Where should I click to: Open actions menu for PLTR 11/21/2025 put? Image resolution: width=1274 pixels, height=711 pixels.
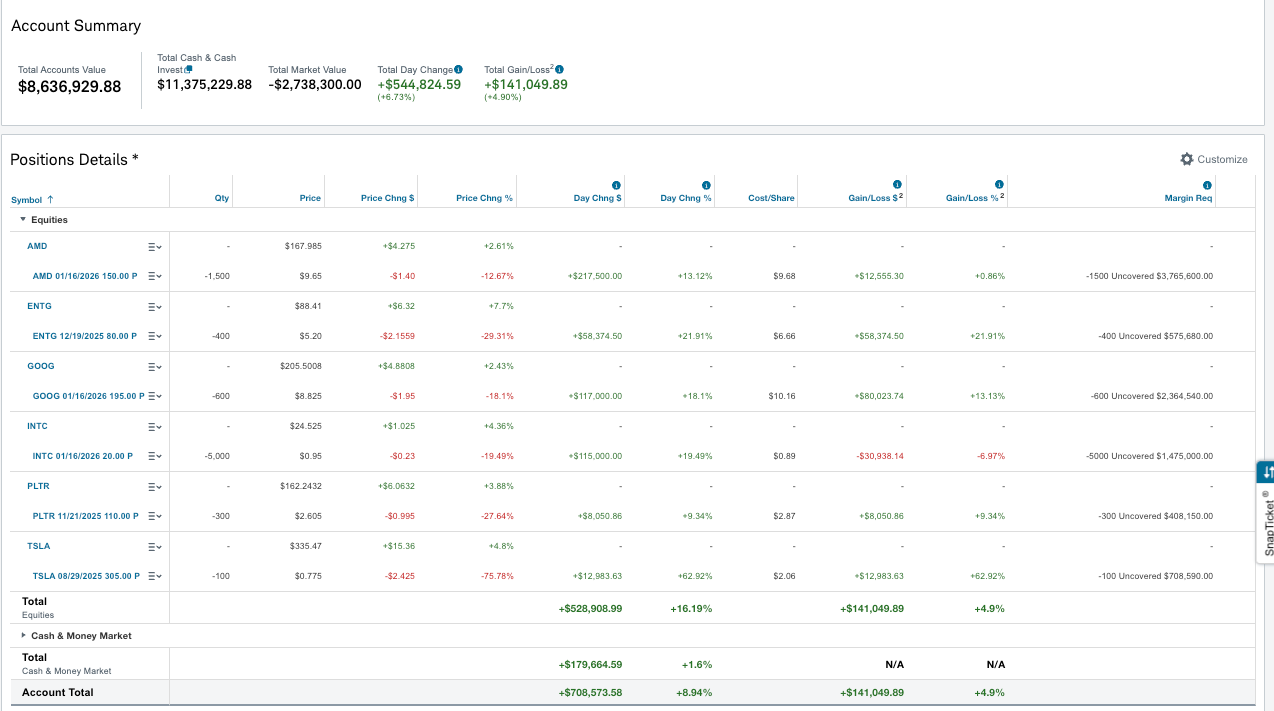pyautogui.click(x=154, y=516)
